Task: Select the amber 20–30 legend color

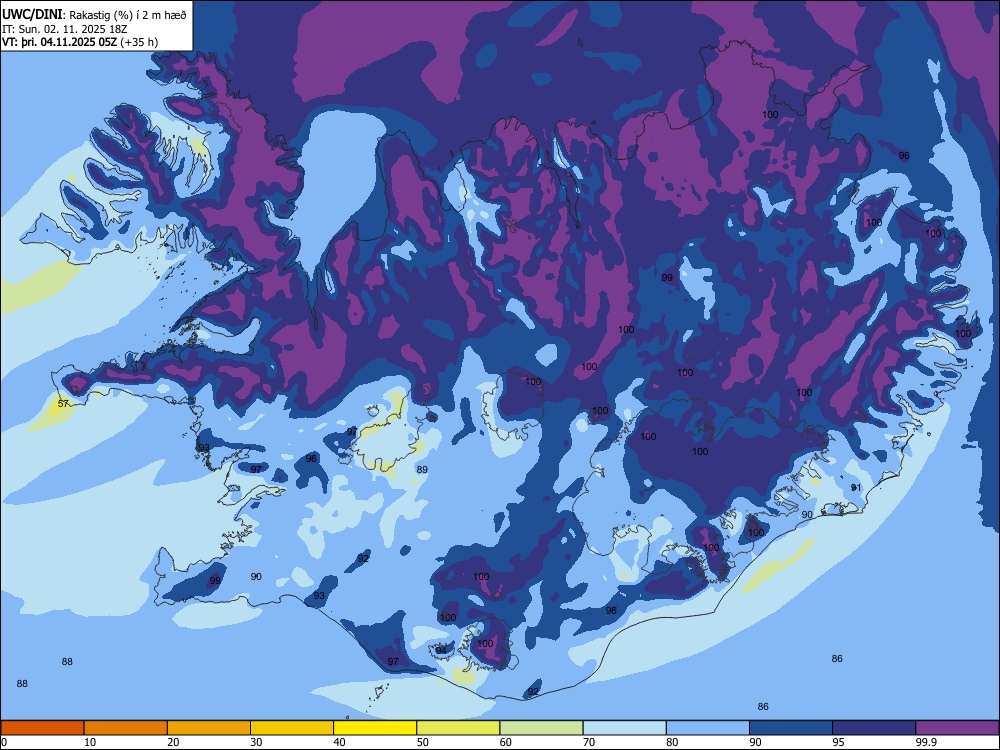Action: coord(209,728)
